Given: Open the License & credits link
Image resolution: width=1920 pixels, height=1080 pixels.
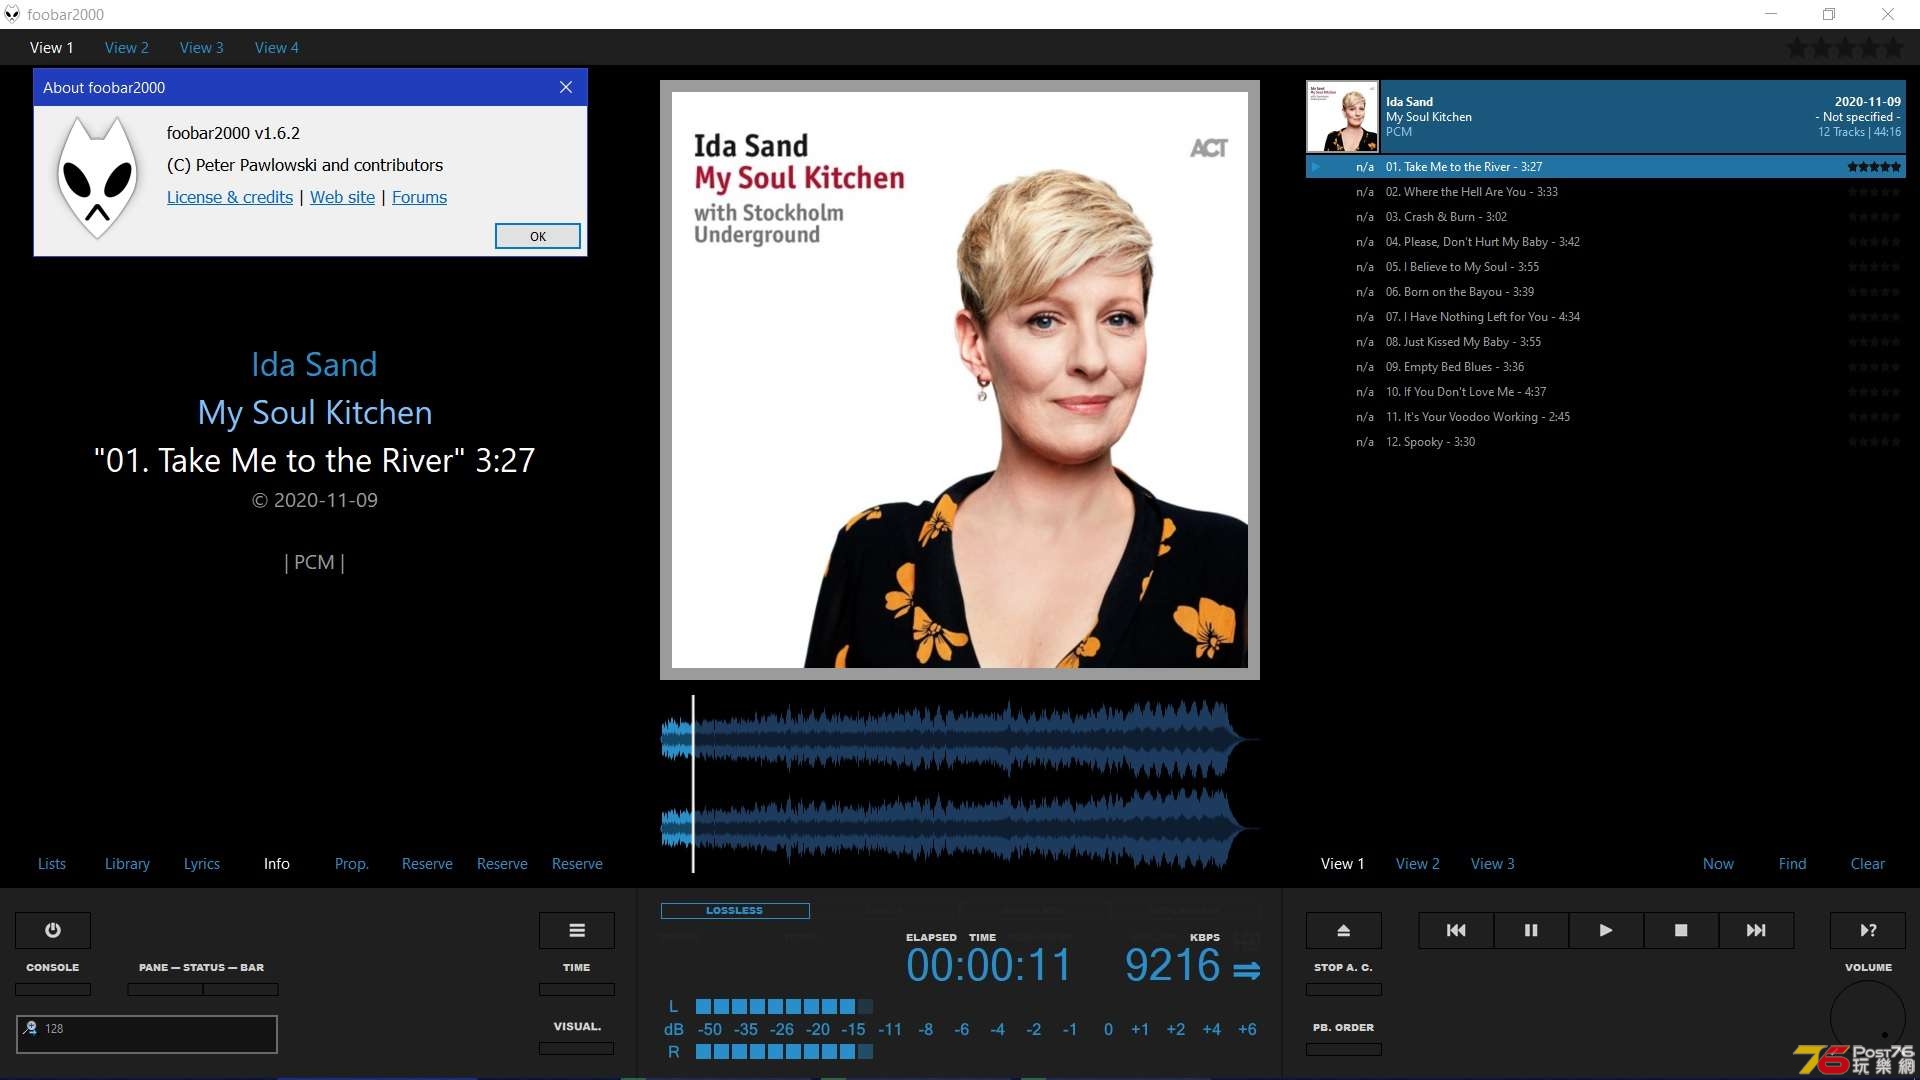Looking at the screenshot, I should click(x=230, y=197).
